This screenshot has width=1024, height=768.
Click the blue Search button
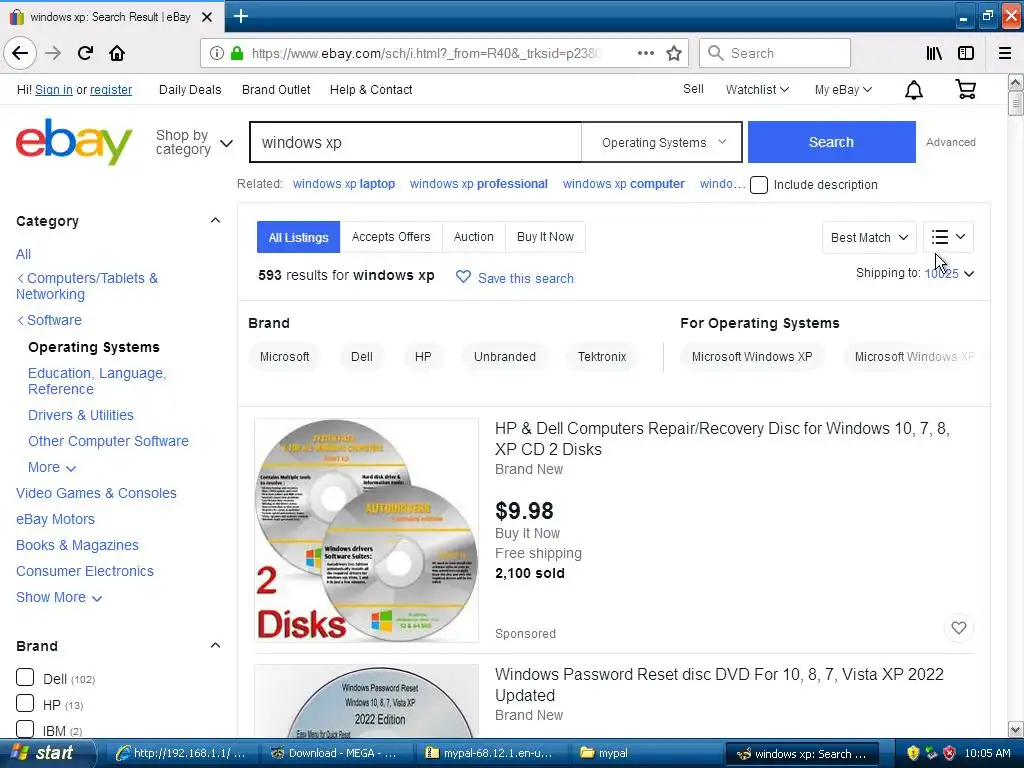(x=831, y=142)
